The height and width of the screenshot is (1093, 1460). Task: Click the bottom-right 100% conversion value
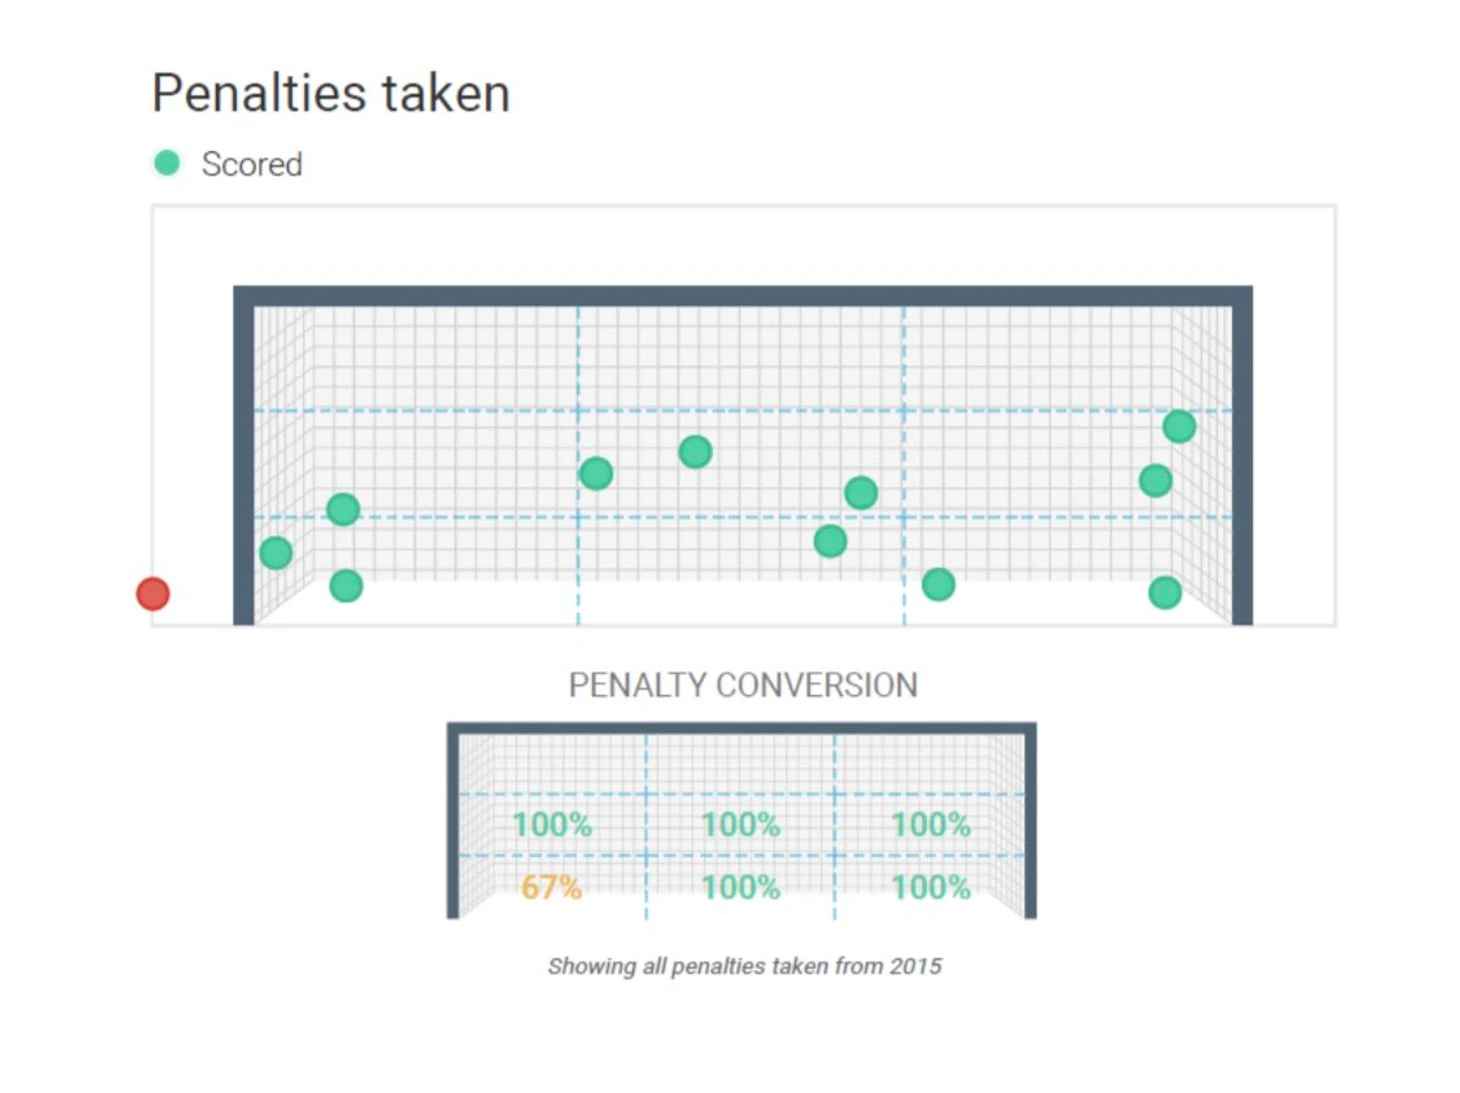coord(931,887)
